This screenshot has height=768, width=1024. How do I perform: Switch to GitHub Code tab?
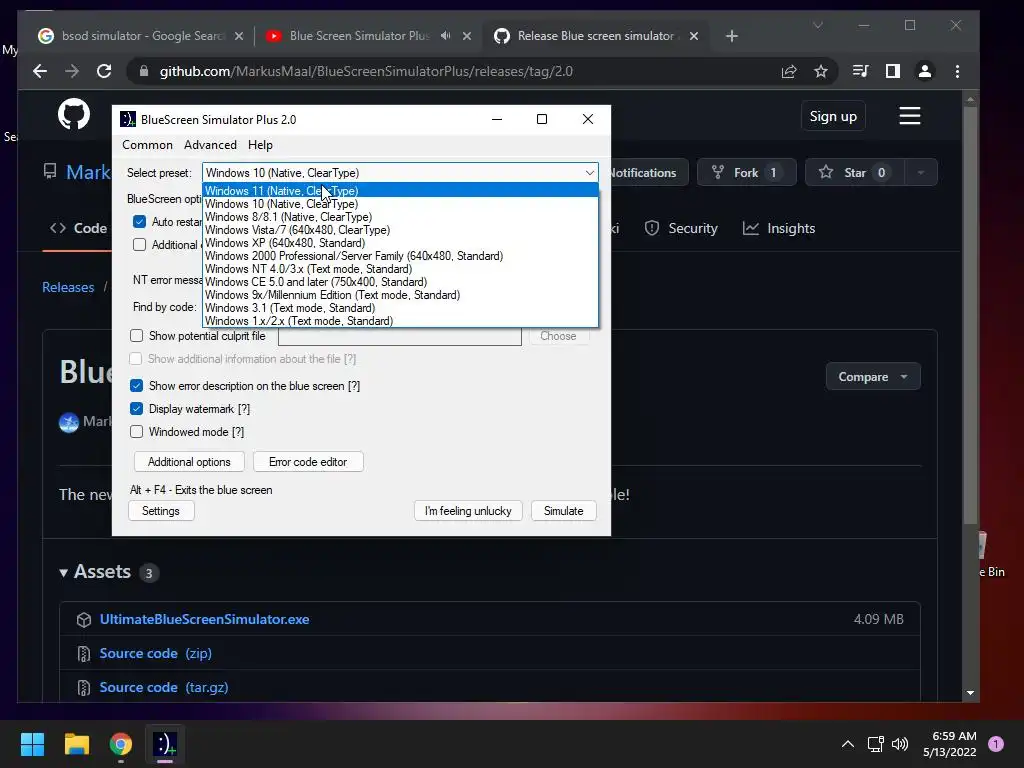coord(78,228)
